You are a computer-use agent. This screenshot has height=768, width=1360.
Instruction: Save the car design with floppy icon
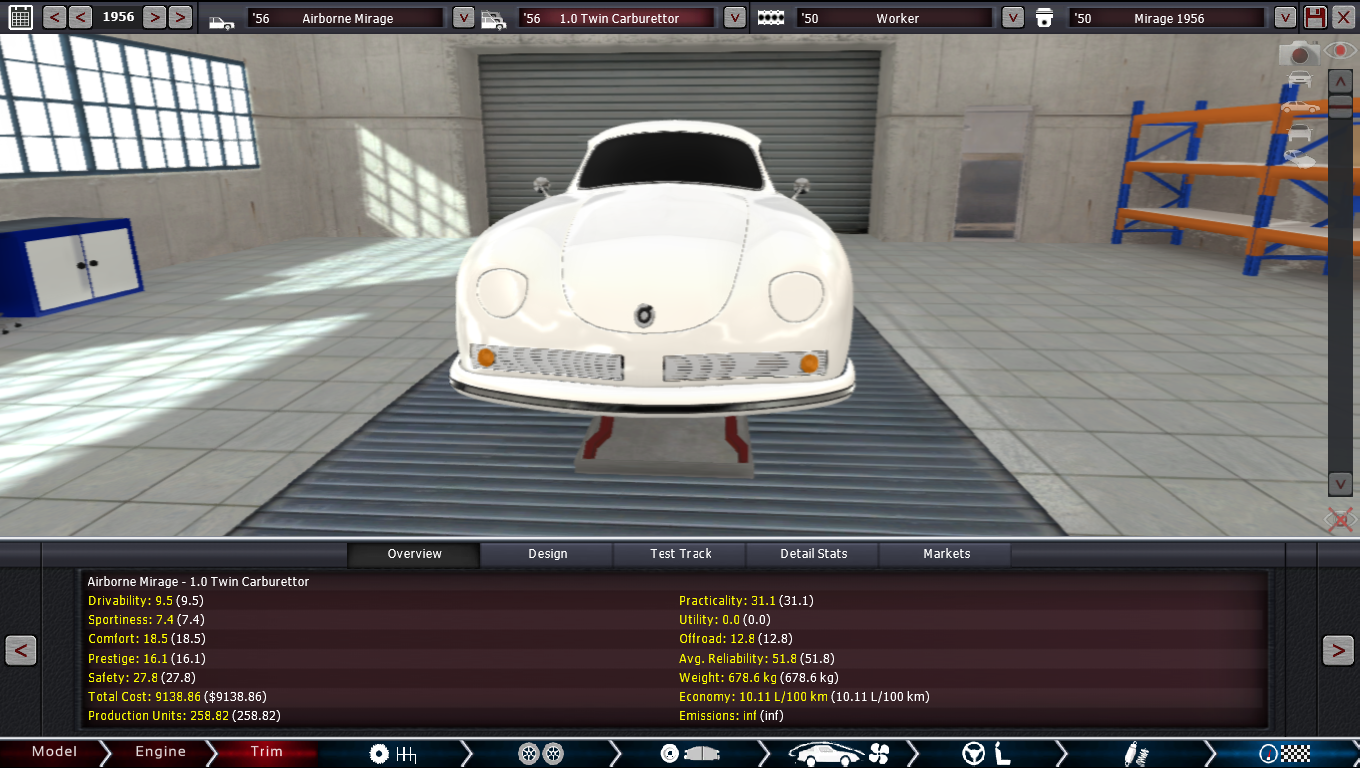[x=1315, y=17]
